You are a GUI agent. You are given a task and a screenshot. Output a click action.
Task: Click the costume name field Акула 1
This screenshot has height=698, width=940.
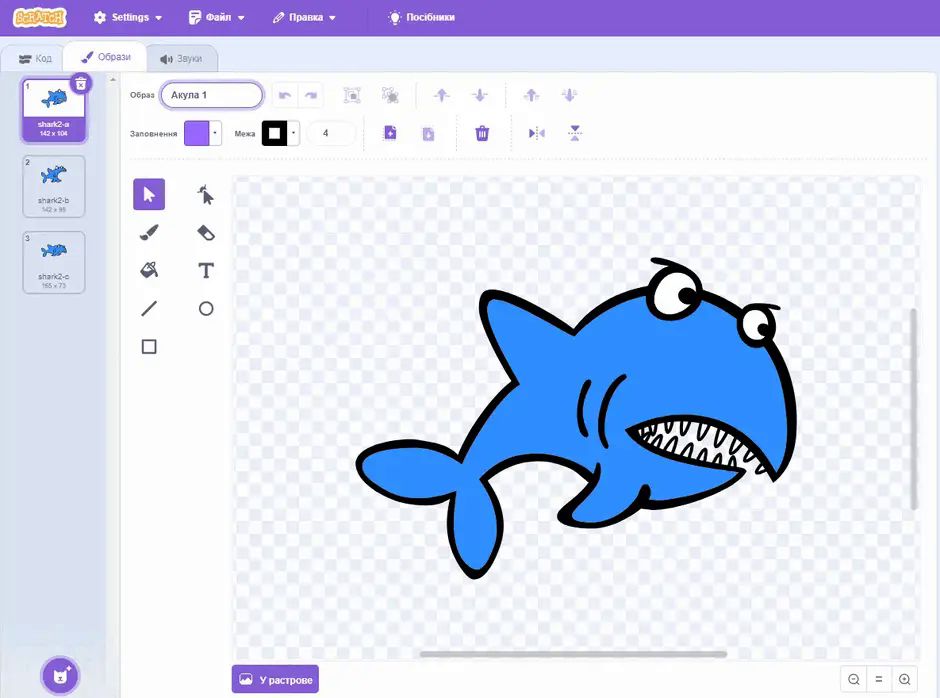(x=212, y=95)
